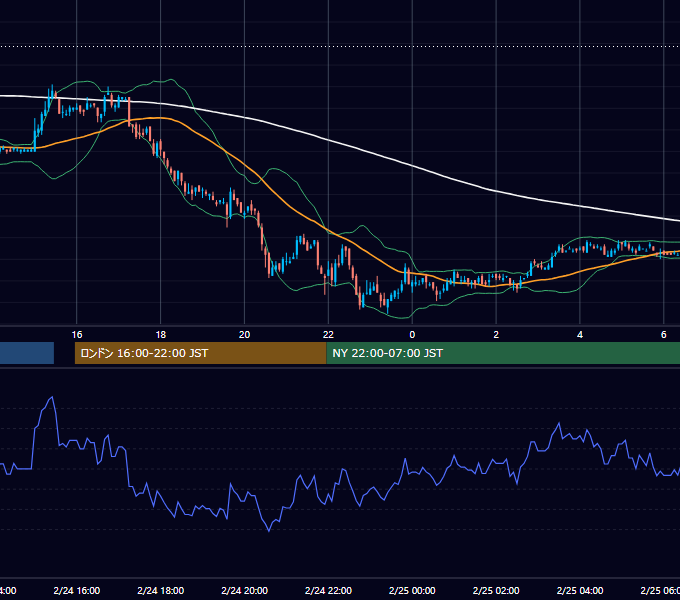Viewport: 680px width, 600px height.
Task: Click the 2/24 20:00 date label
Action: click(x=245, y=590)
